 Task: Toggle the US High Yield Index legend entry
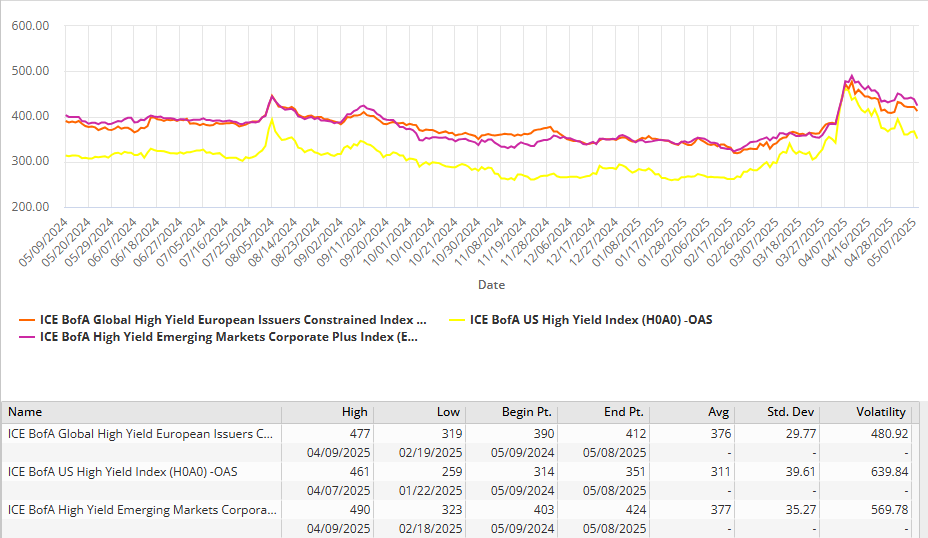(581, 320)
